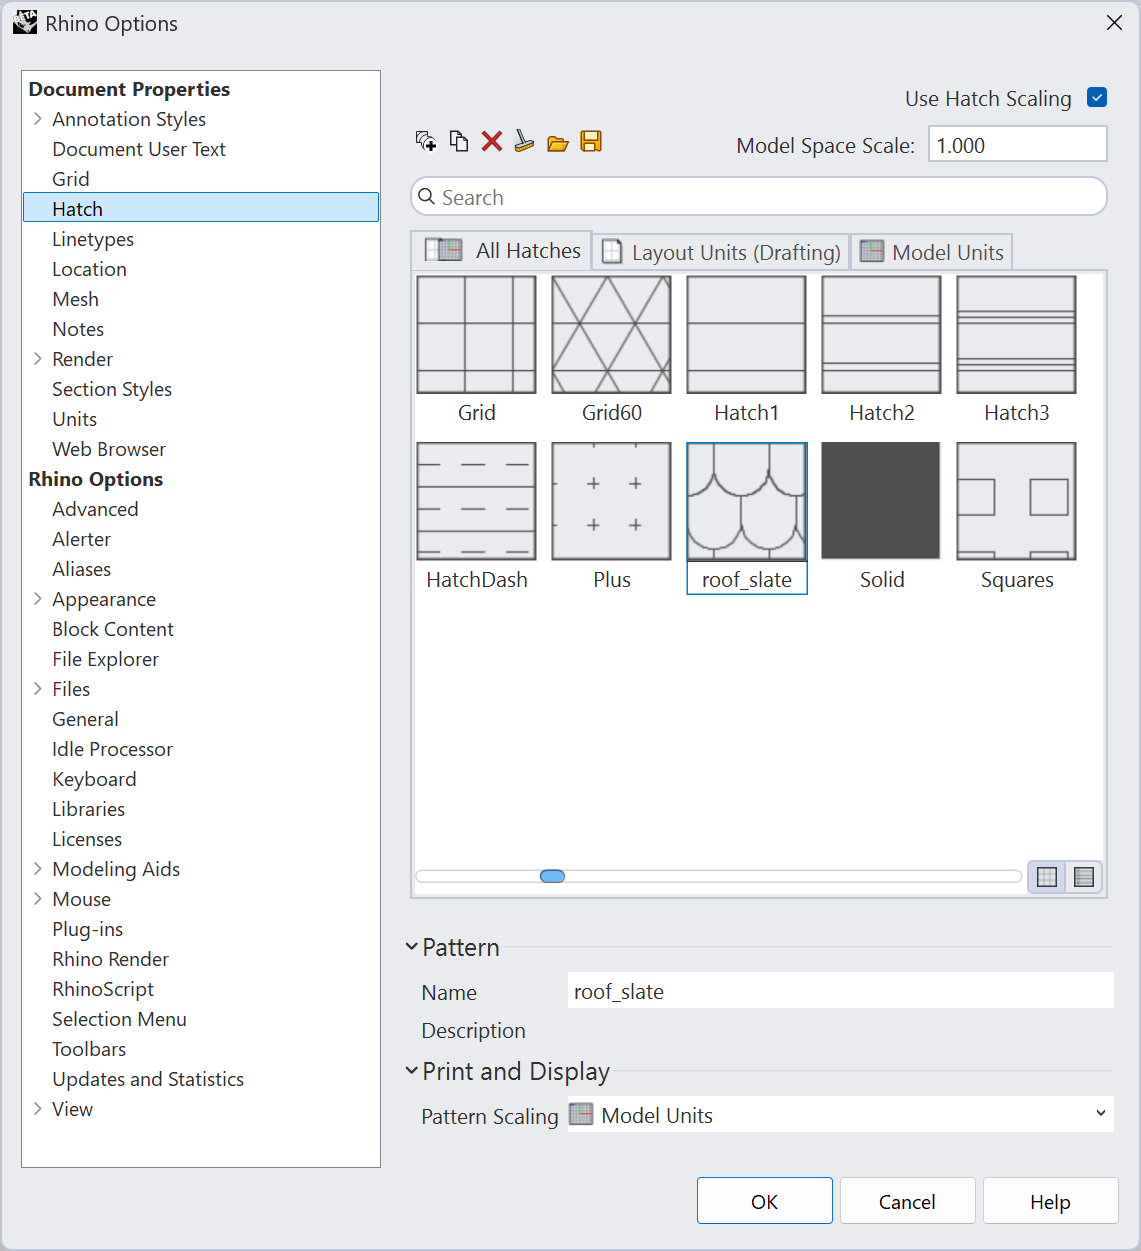Collapse the Print and Display section
This screenshot has width=1141, height=1251.
pos(411,1070)
